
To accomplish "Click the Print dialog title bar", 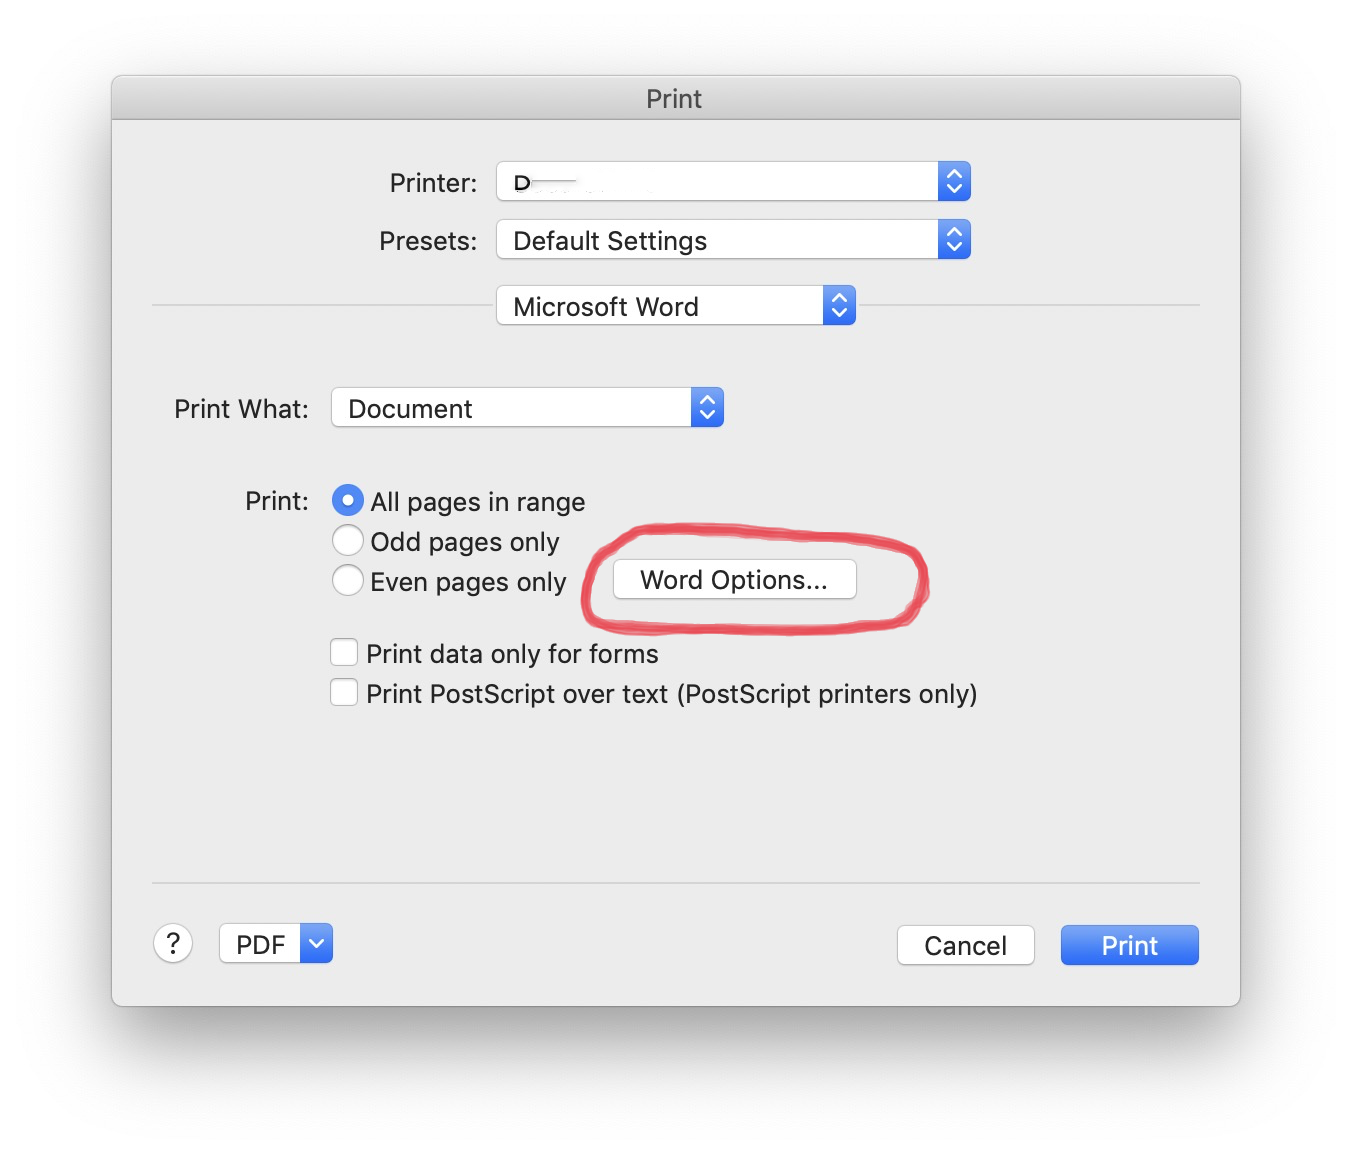I will click(674, 97).
